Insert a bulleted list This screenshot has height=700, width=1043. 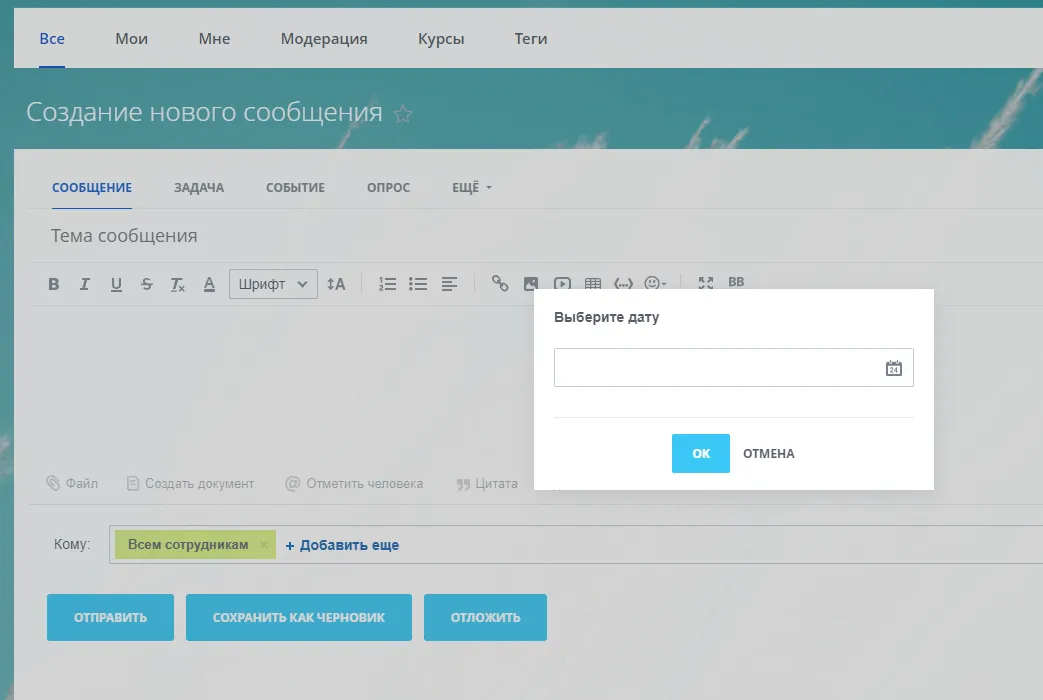point(419,284)
